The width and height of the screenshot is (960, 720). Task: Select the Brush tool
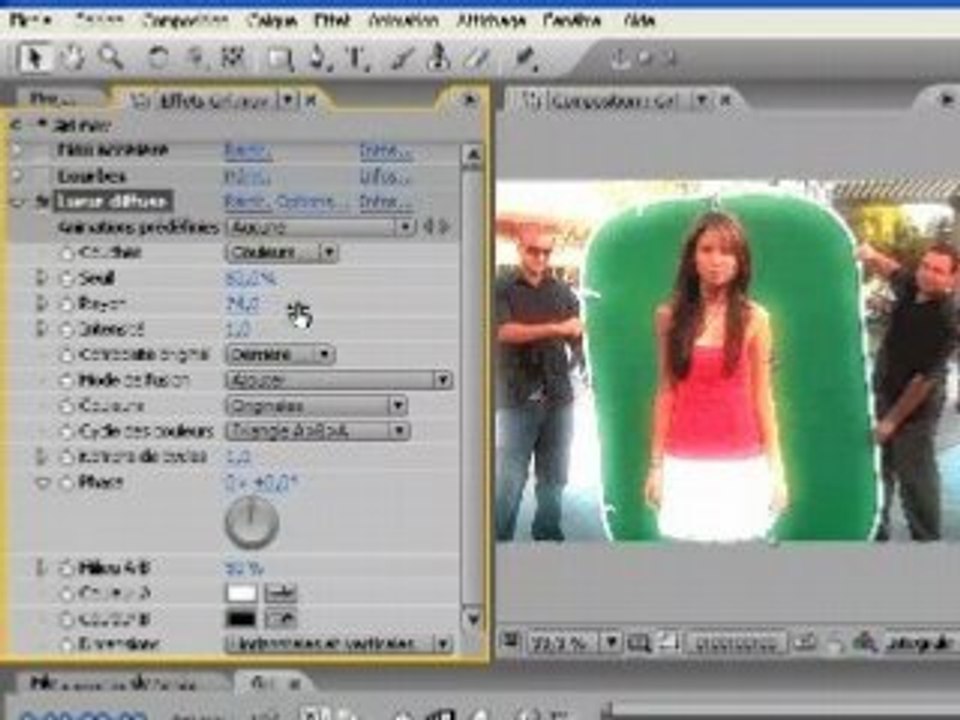click(x=401, y=59)
